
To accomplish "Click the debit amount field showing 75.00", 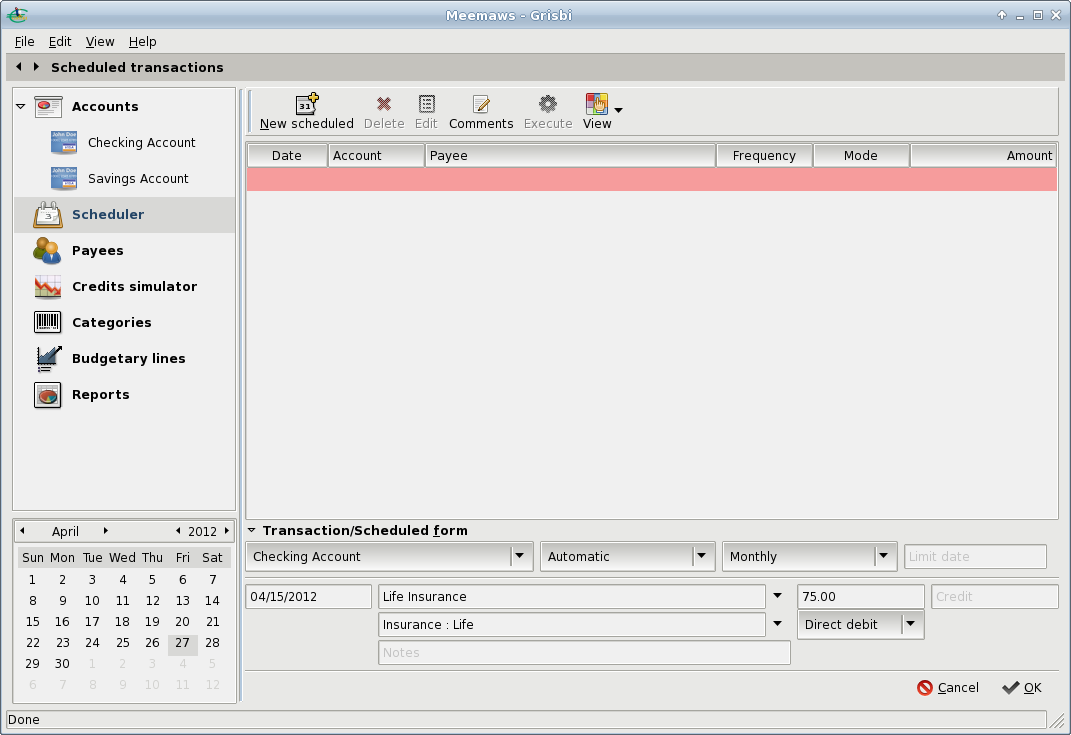I will [x=861, y=596].
